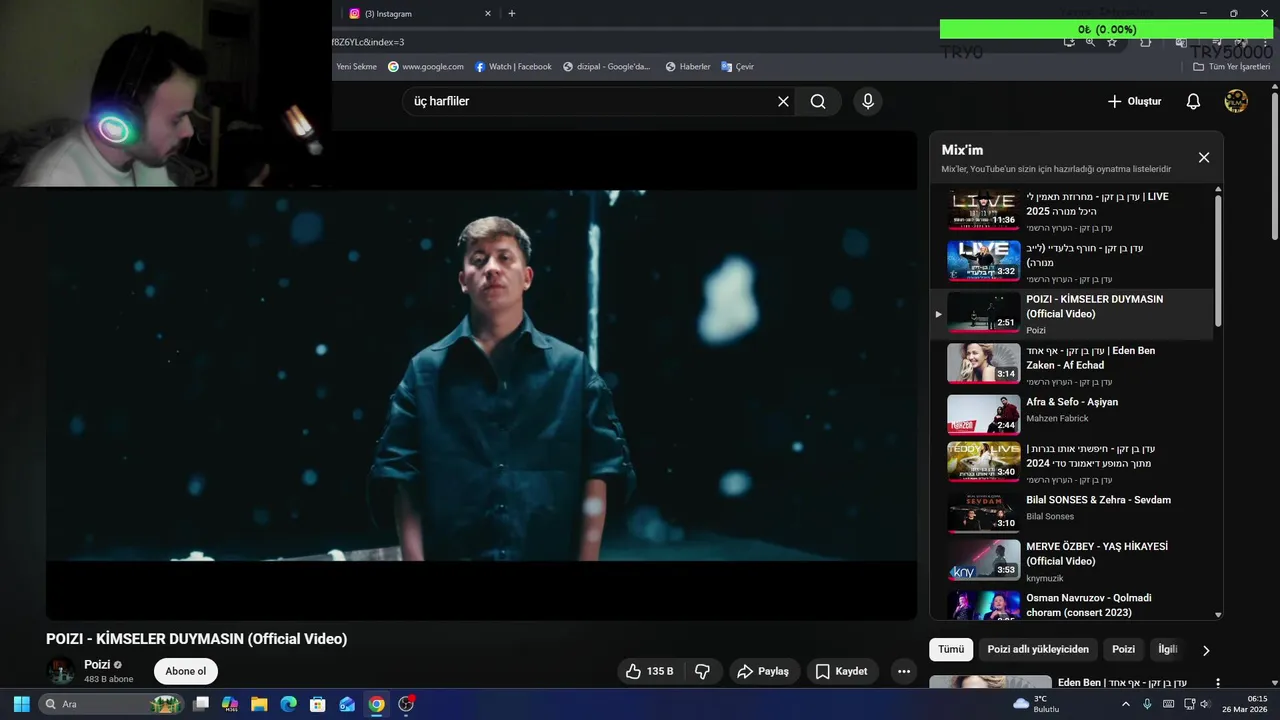Open Microsoft 365 taskbar icon
The width and height of the screenshot is (1280, 720).
230,704
